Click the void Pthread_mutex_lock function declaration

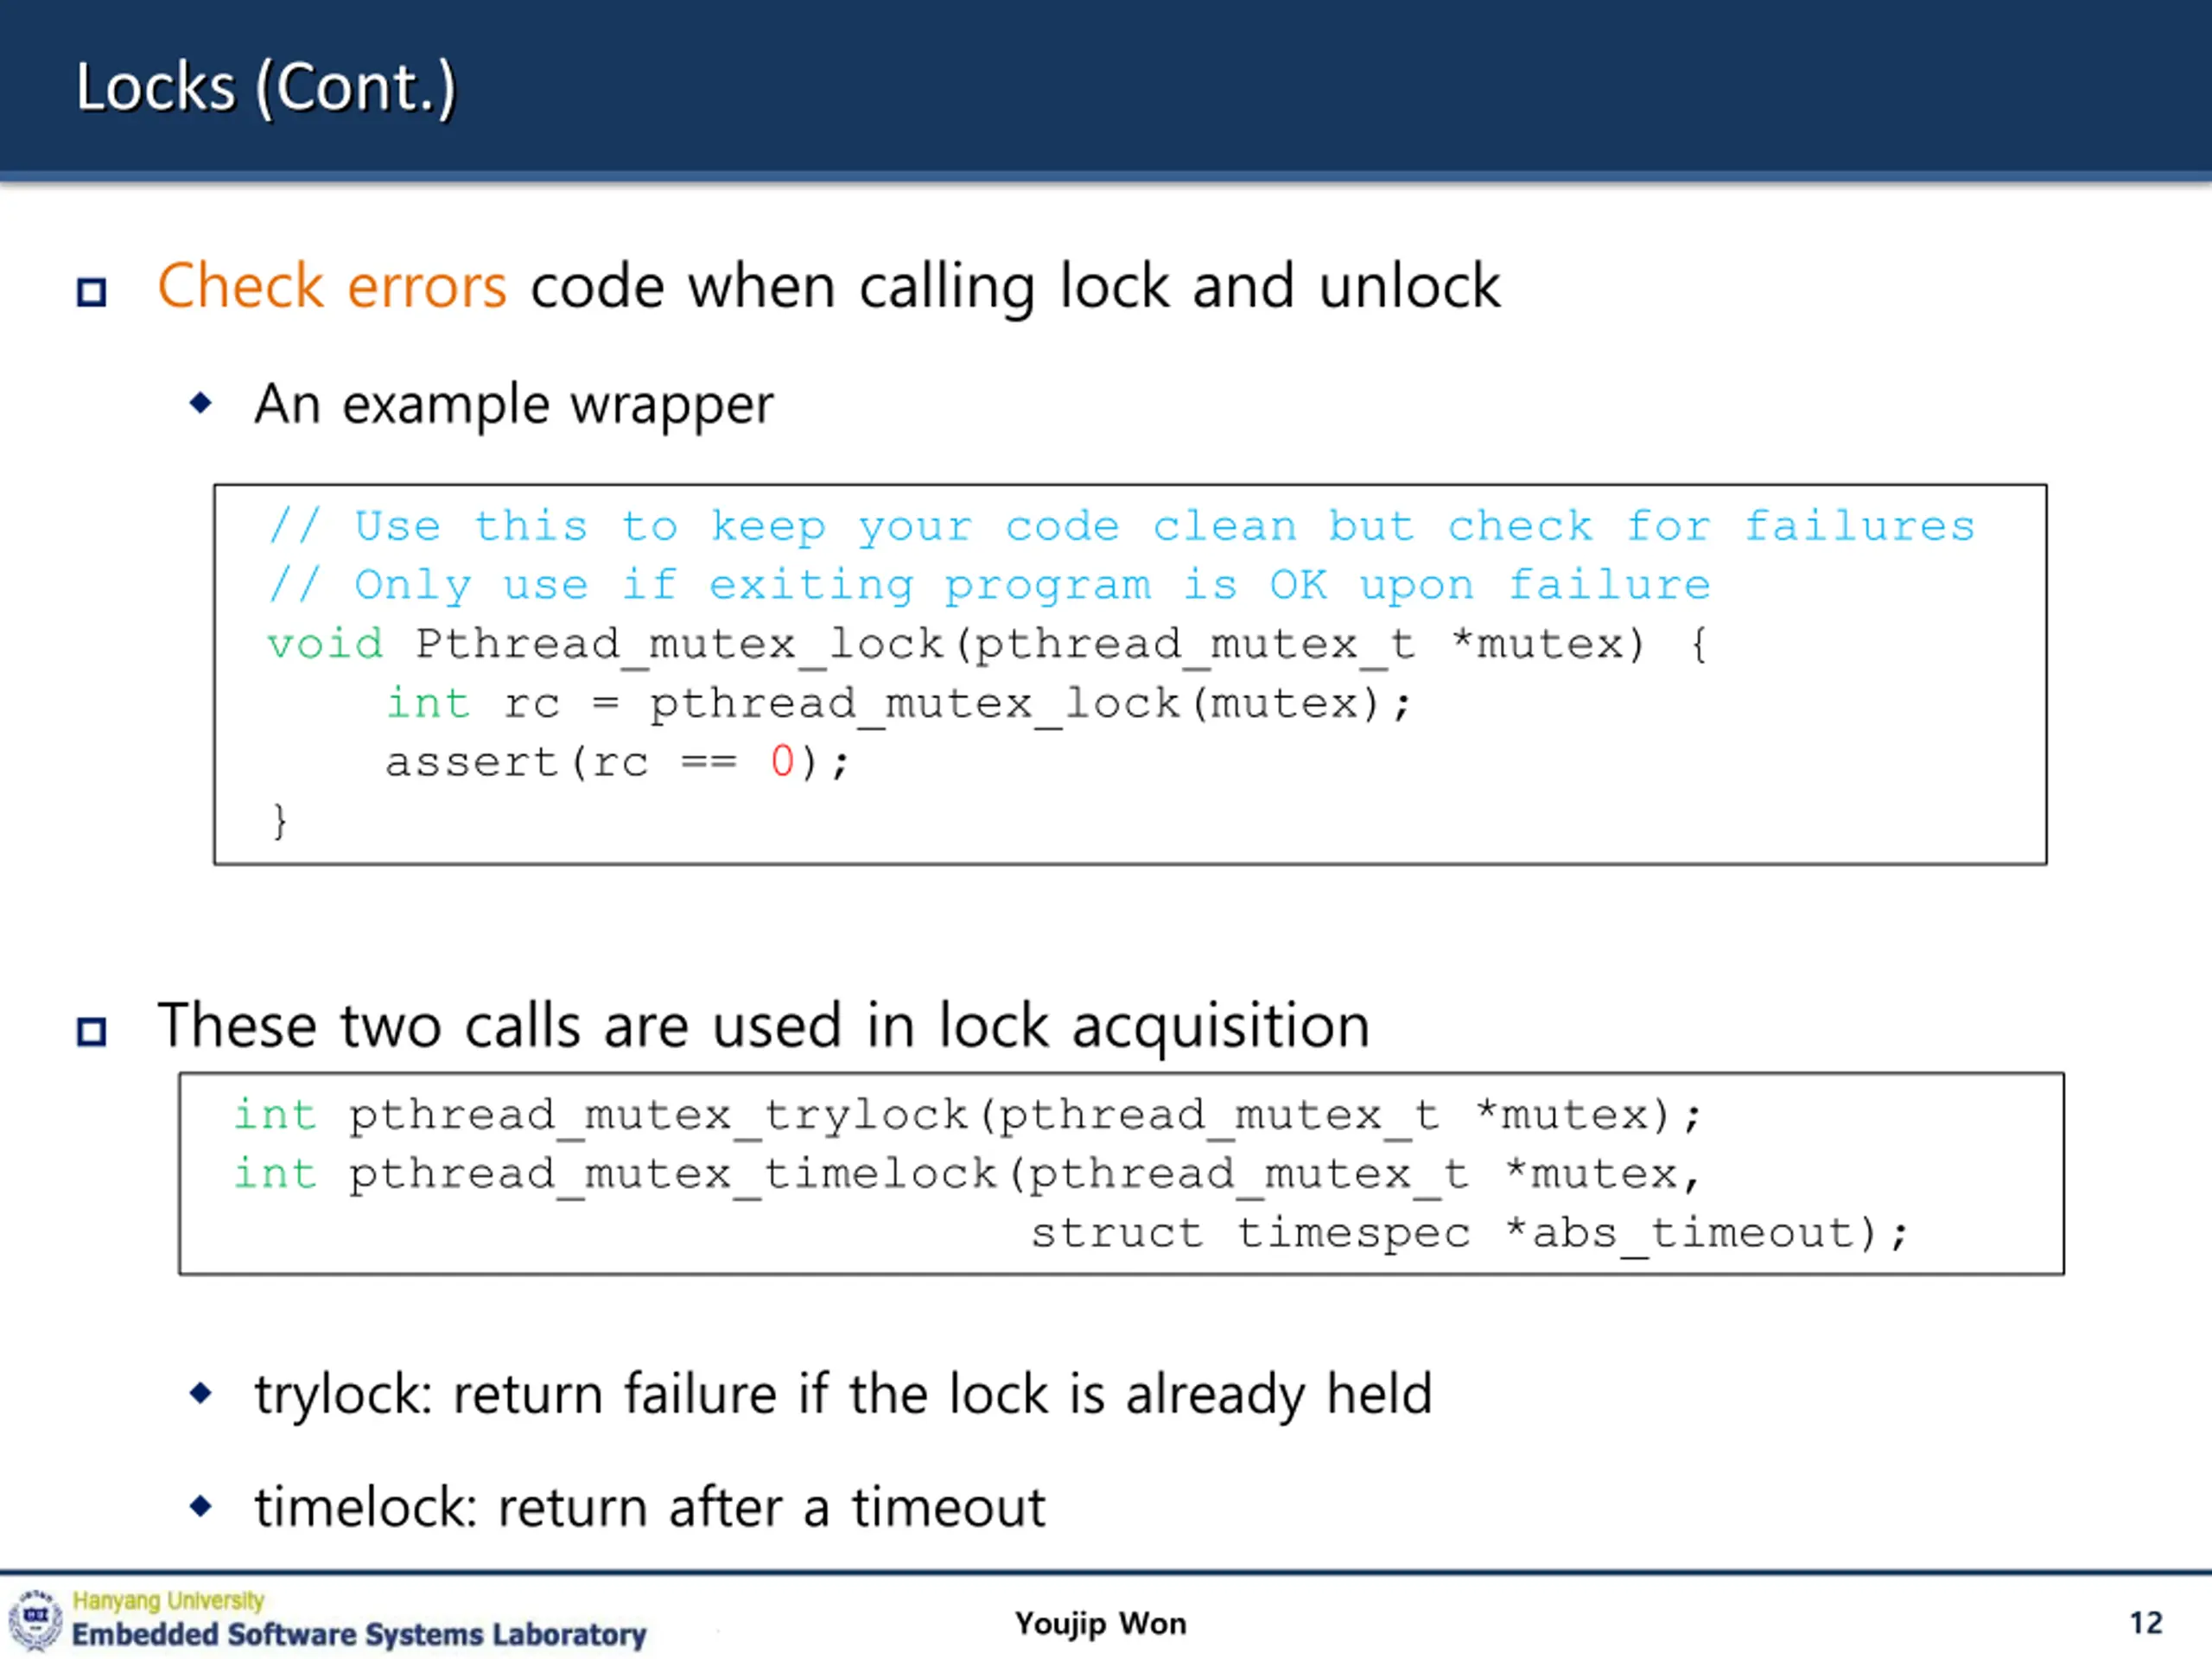click(x=988, y=645)
